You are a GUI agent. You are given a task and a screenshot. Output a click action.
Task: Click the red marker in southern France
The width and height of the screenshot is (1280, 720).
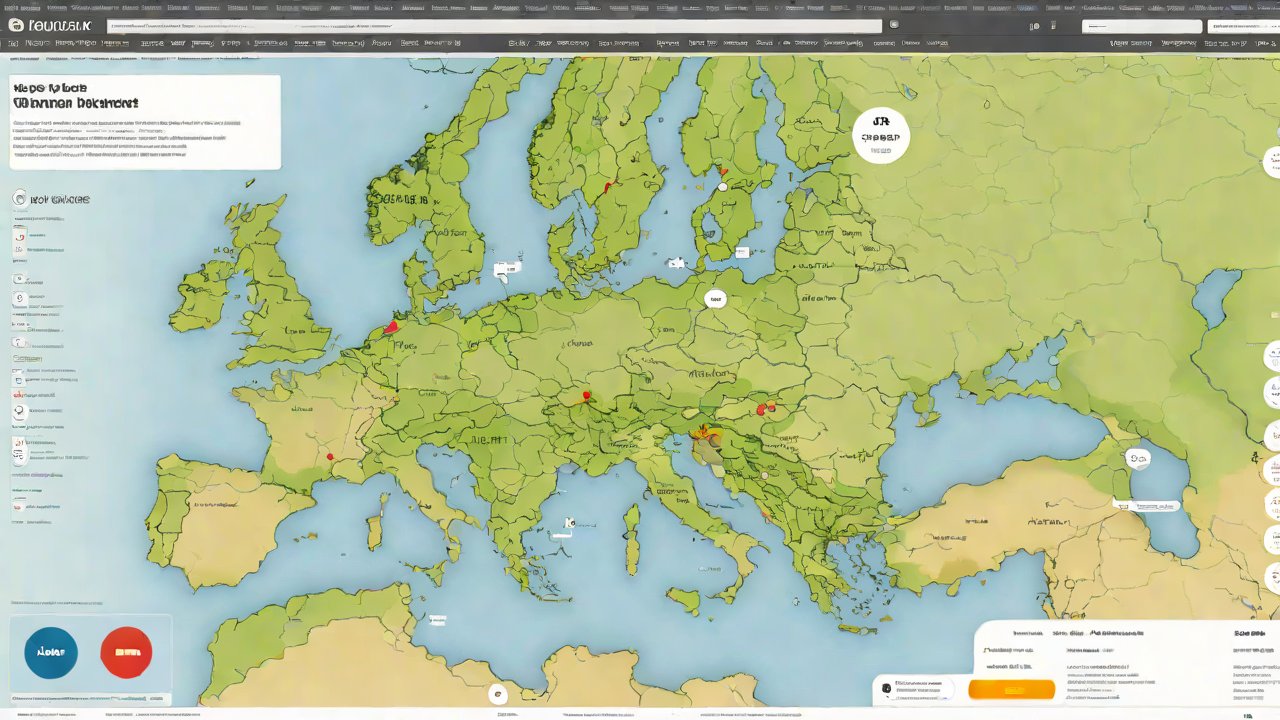click(329, 457)
